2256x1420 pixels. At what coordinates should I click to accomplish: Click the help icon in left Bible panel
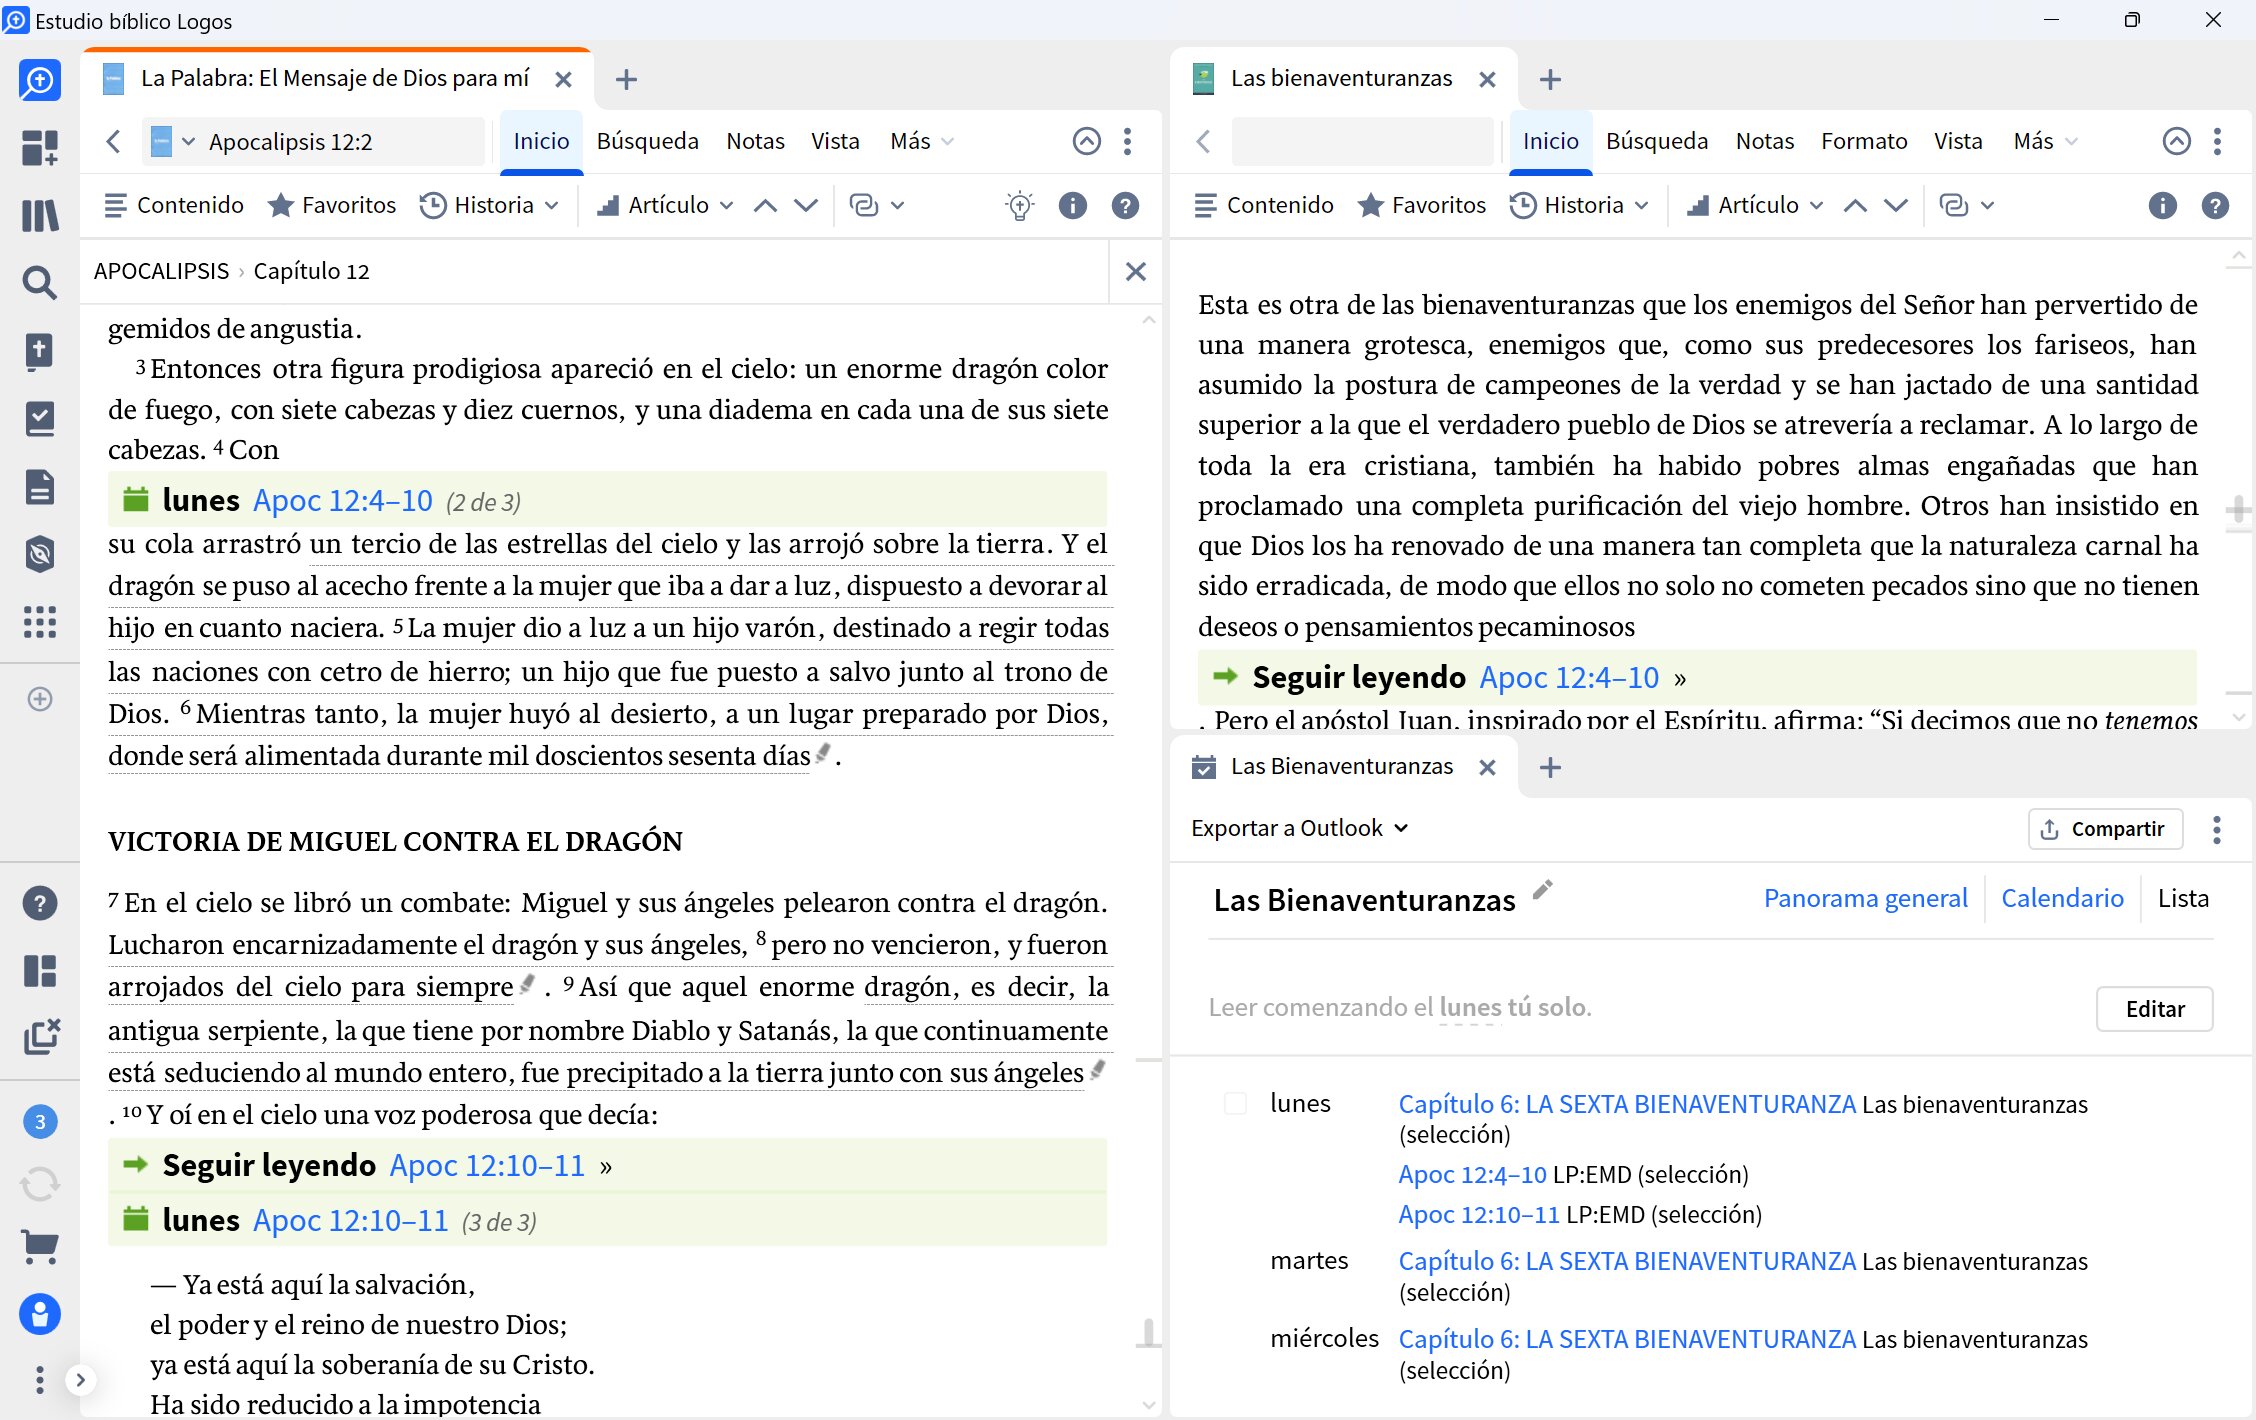click(1125, 205)
